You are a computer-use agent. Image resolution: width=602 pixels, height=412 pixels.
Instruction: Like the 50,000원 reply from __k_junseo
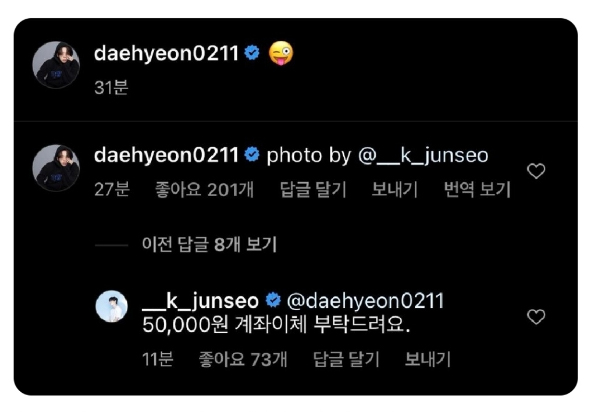click(x=536, y=317)
